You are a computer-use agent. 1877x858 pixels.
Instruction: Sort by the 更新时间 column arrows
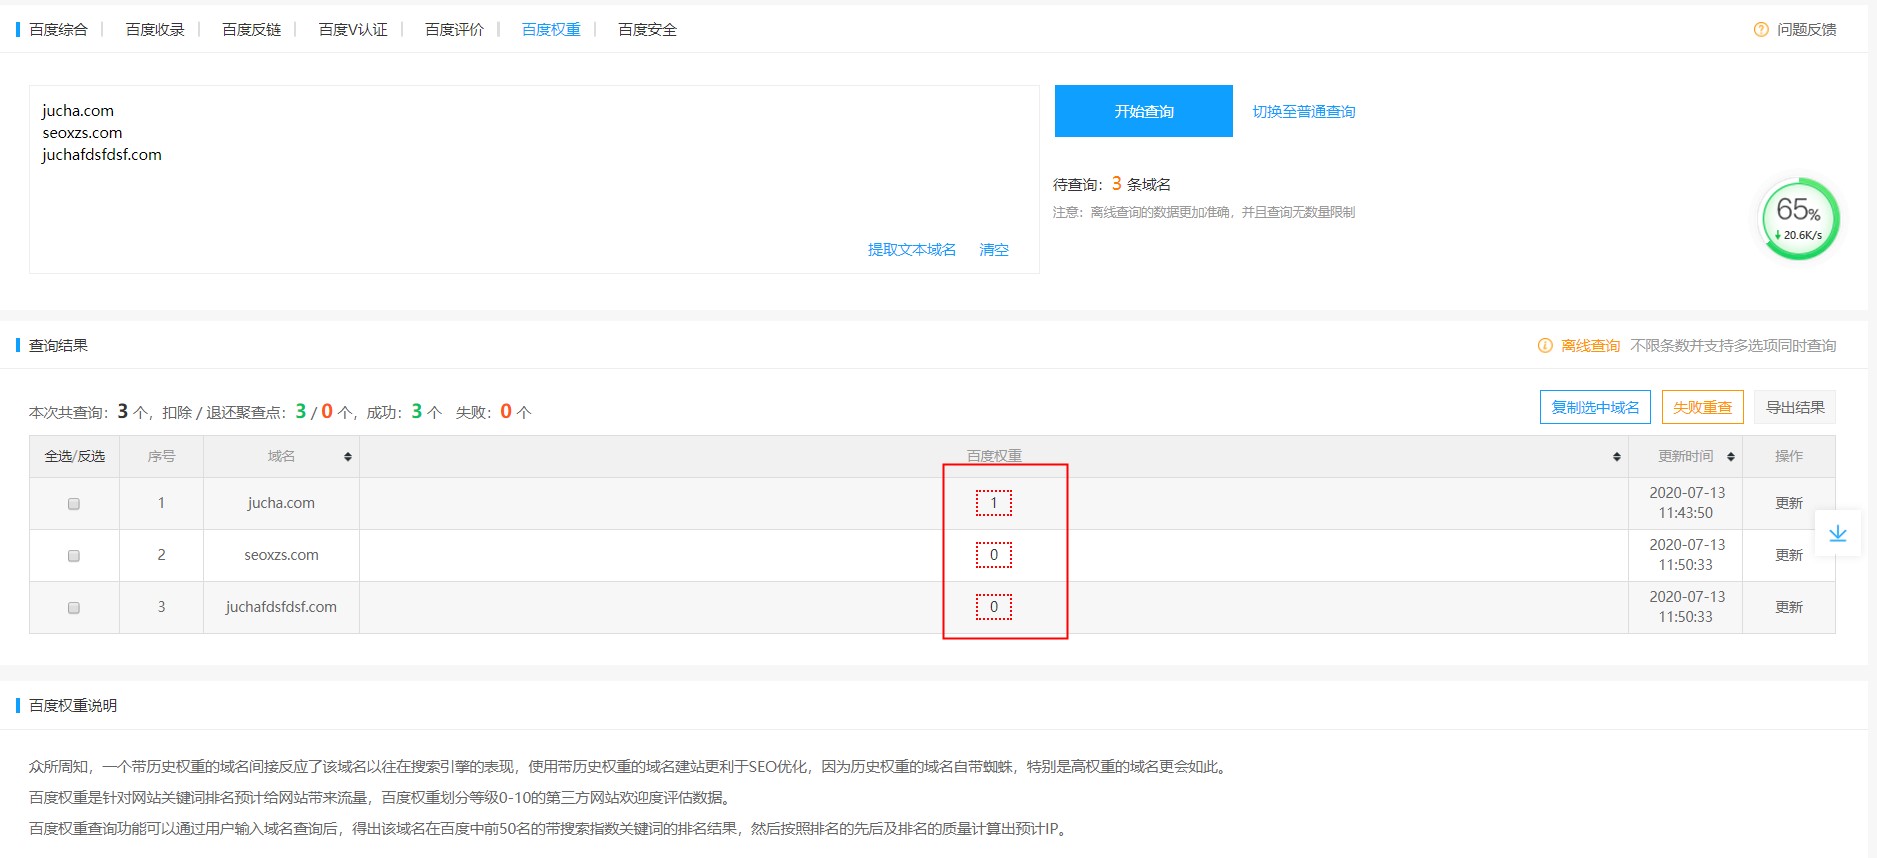tap(1730, 457)
